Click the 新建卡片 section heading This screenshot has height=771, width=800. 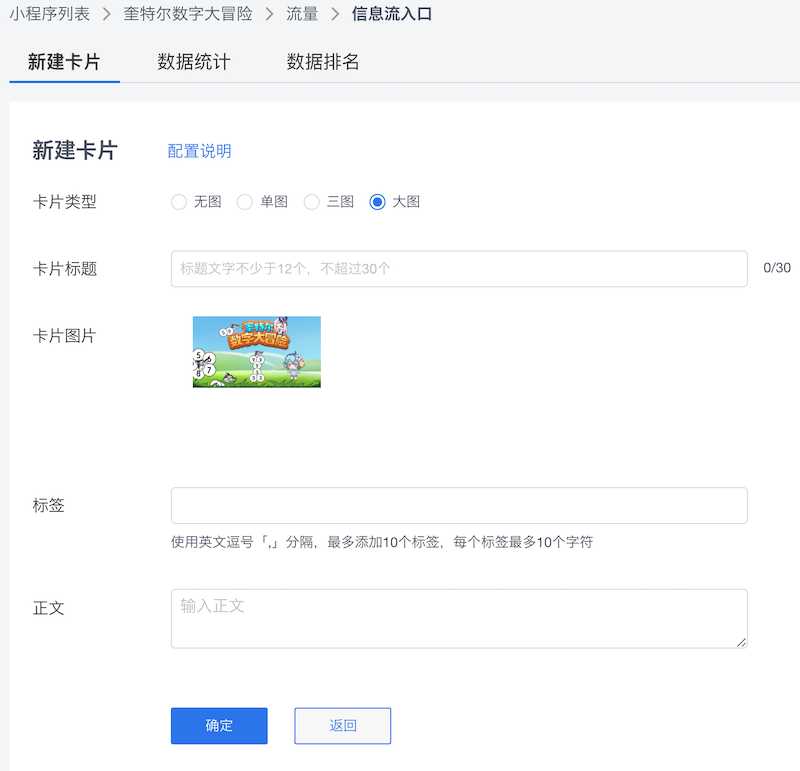pos(75,151)
